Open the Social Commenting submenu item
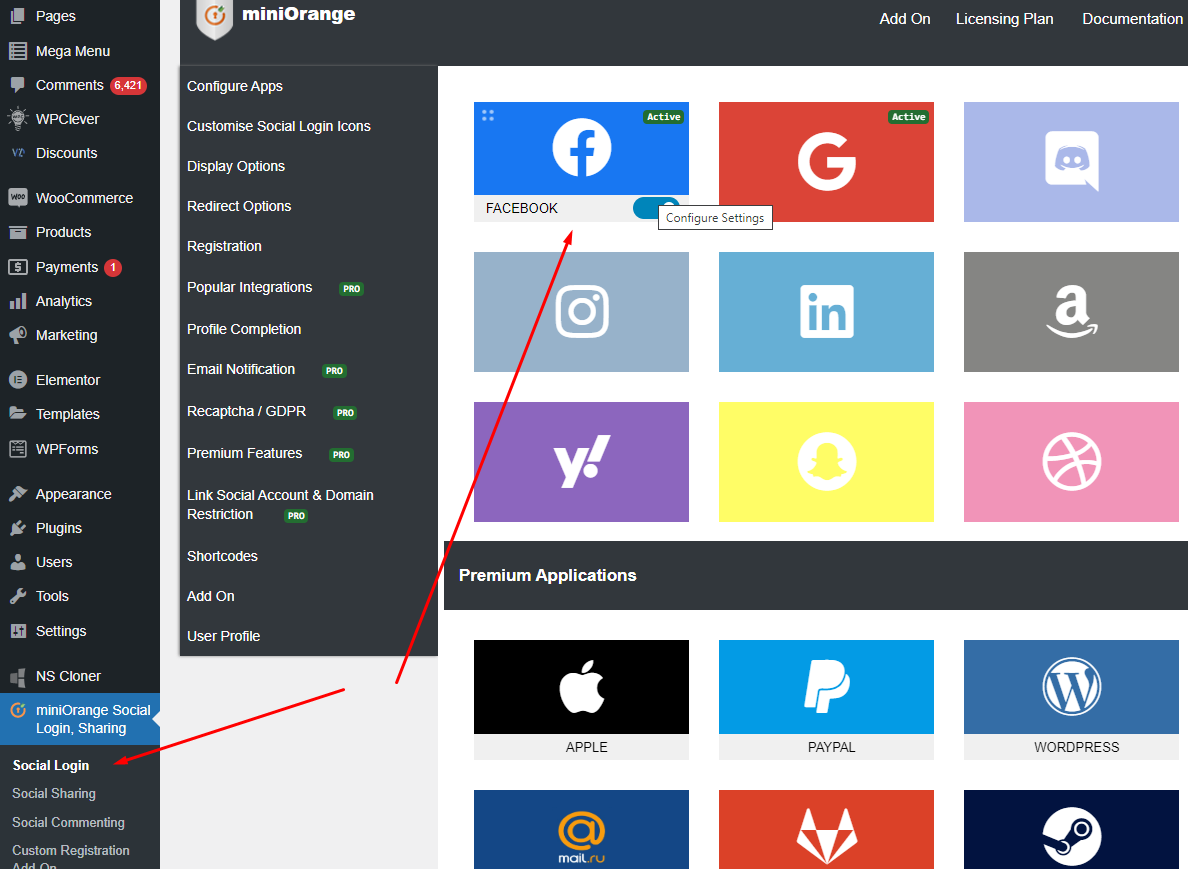Screen dimensions: 1188x869 click(68, 822)
